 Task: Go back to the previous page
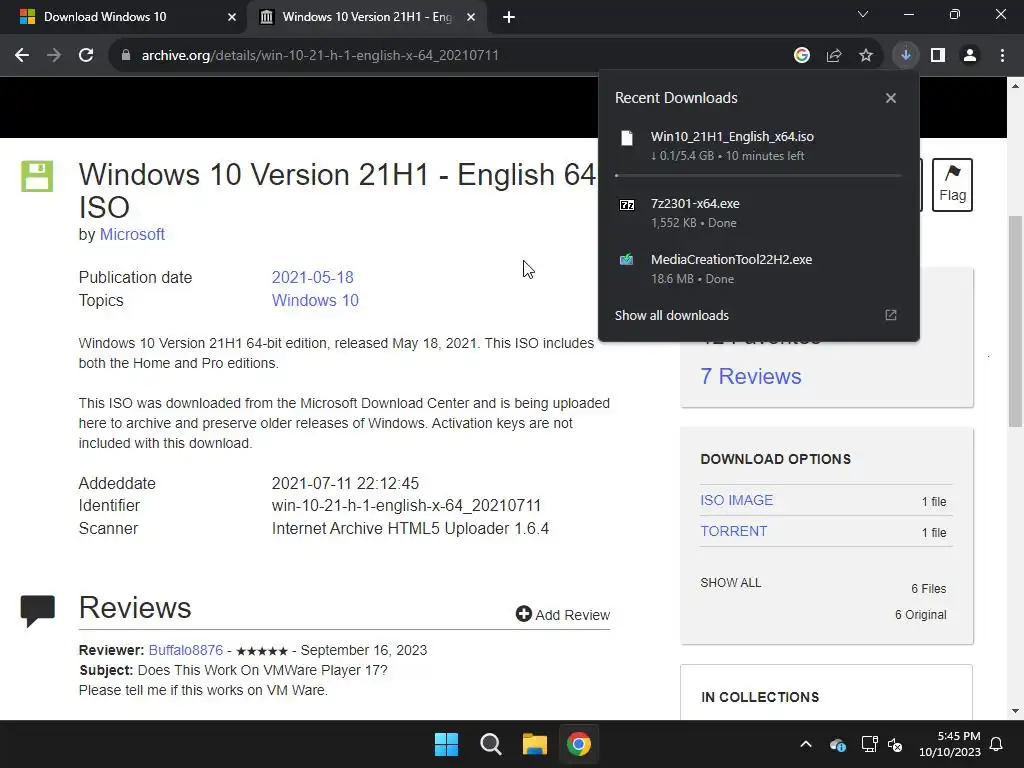(x=22, y=56)
